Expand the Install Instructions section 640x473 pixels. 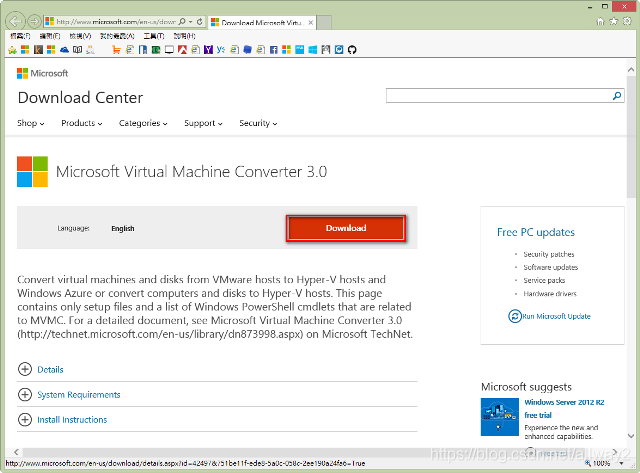pyautogui.click(x=62, y=420)
